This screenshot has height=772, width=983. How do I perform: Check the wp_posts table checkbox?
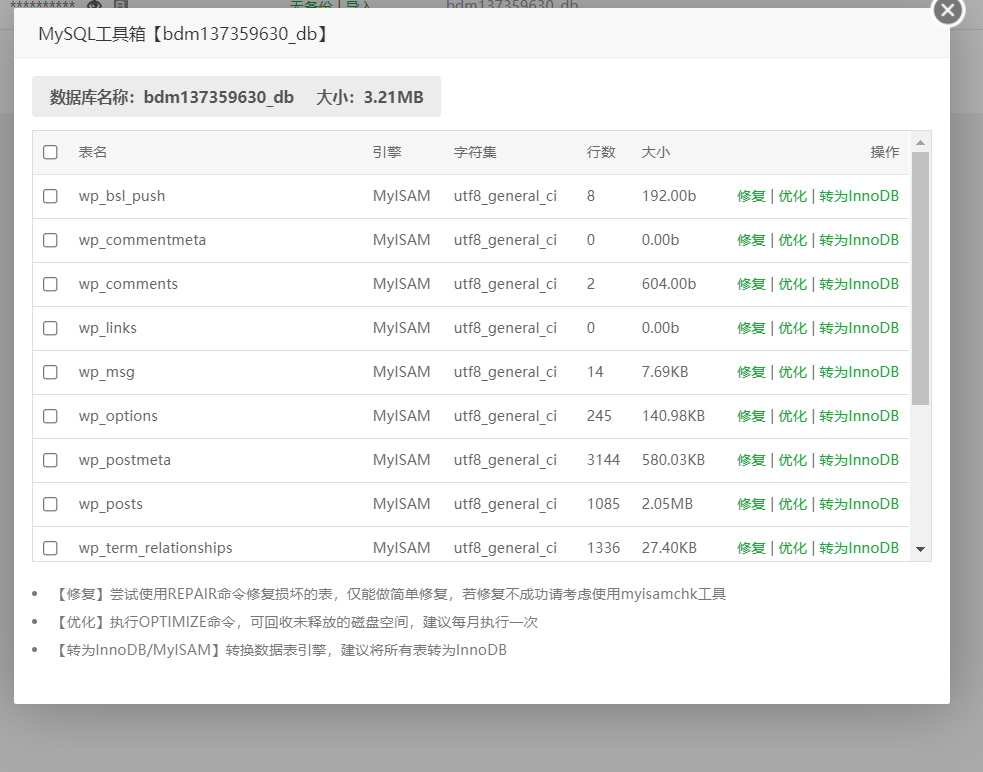(50, 504)
